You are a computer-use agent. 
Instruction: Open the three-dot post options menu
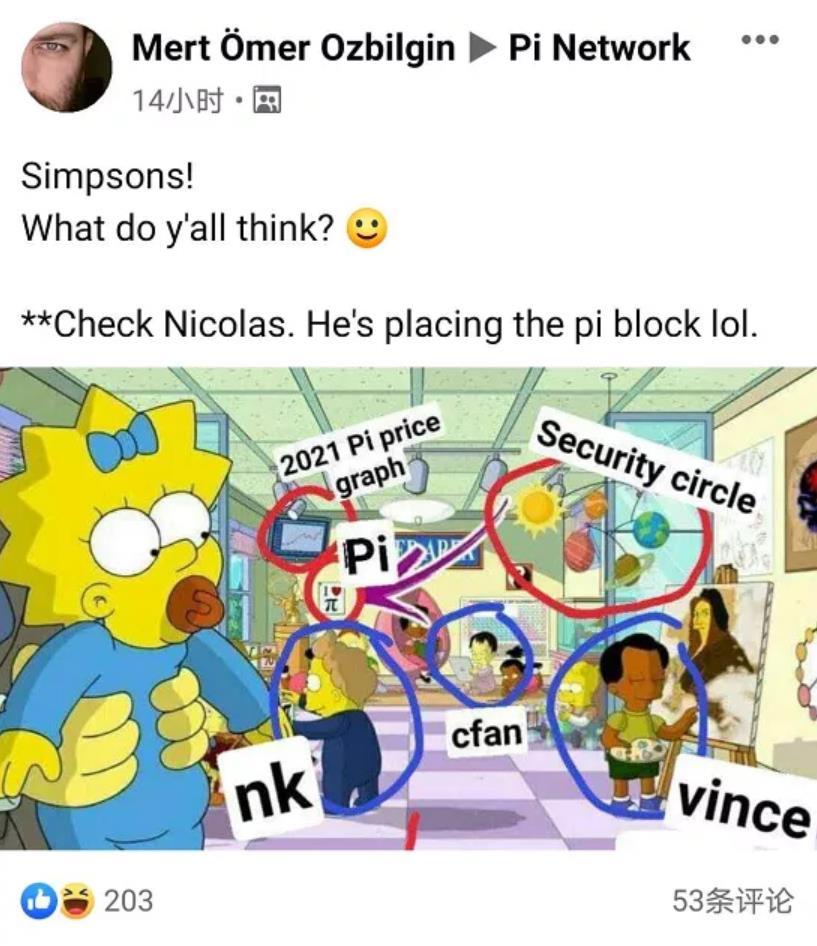coord(760,40)
